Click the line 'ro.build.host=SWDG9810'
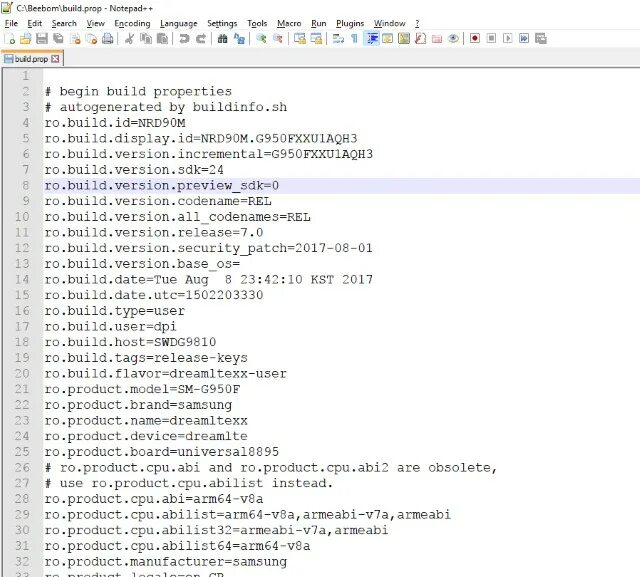 tap(130, 342)
